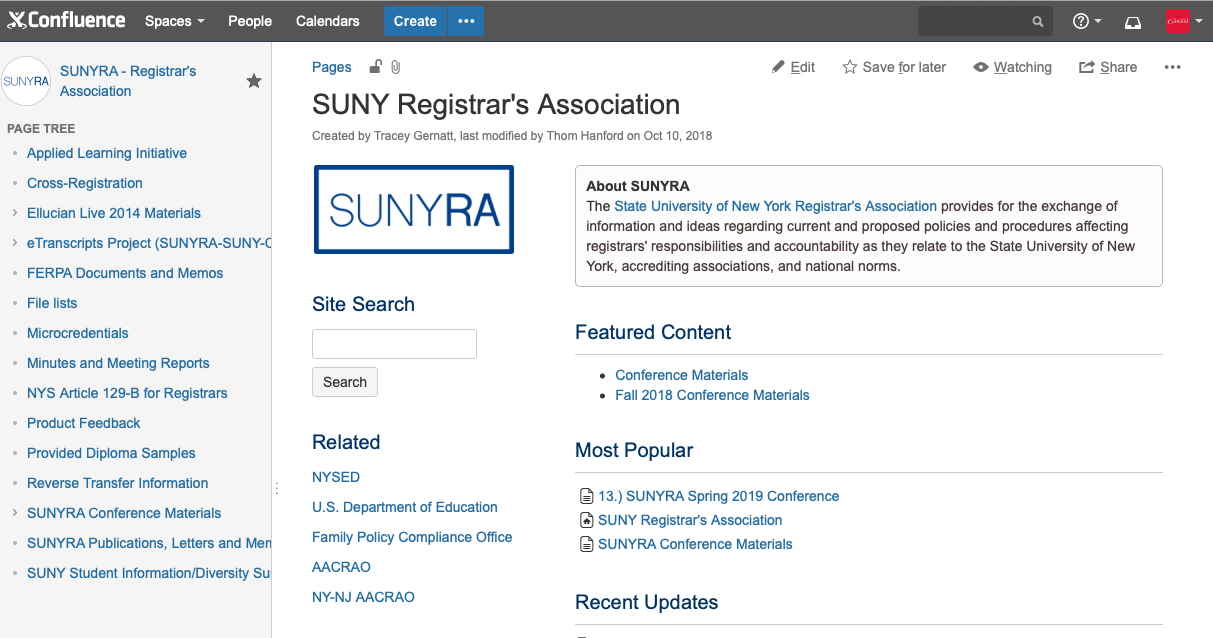
Task: Click the Share button
Action: click(1108, 67)
